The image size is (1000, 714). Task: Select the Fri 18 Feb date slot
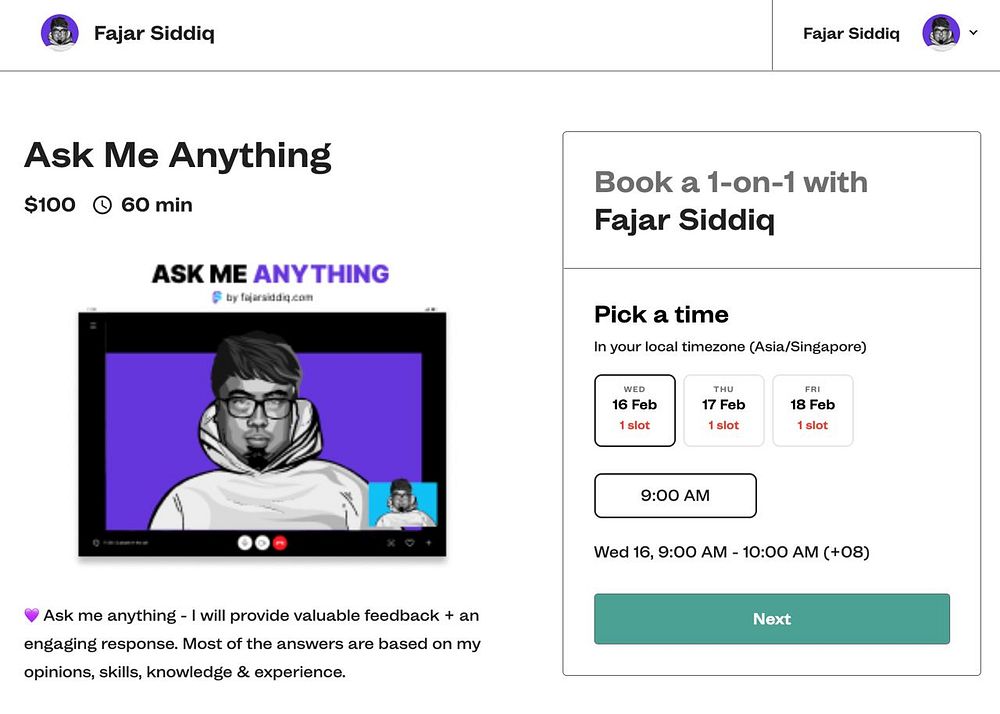(812, 411)
